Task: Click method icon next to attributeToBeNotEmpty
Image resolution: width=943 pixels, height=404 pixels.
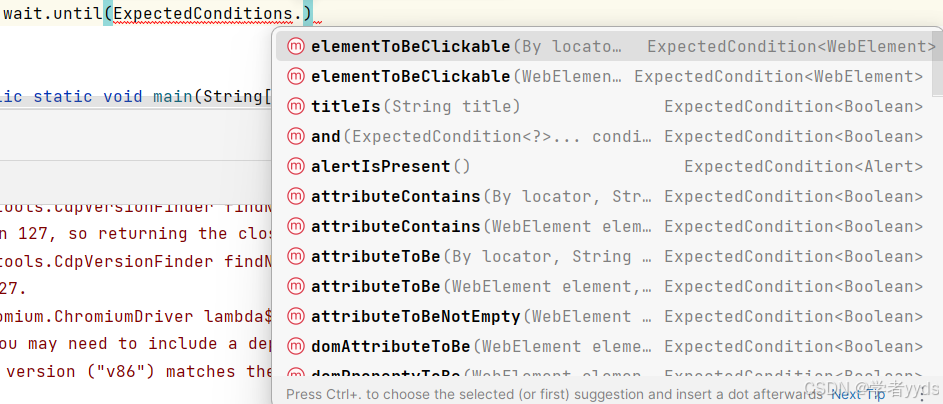Action: pyautogui.click(x=295, y=316)
